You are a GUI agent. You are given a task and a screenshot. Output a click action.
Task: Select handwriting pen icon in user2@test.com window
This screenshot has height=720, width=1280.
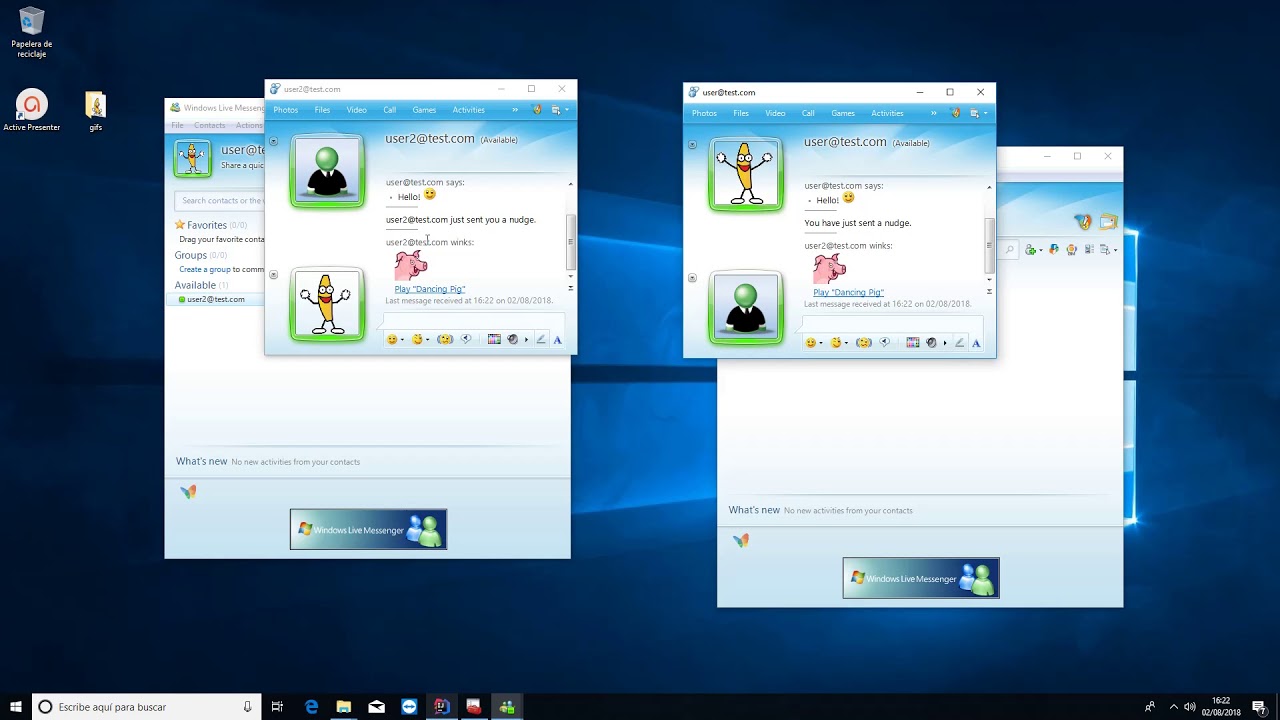click(x=541, y=340)
